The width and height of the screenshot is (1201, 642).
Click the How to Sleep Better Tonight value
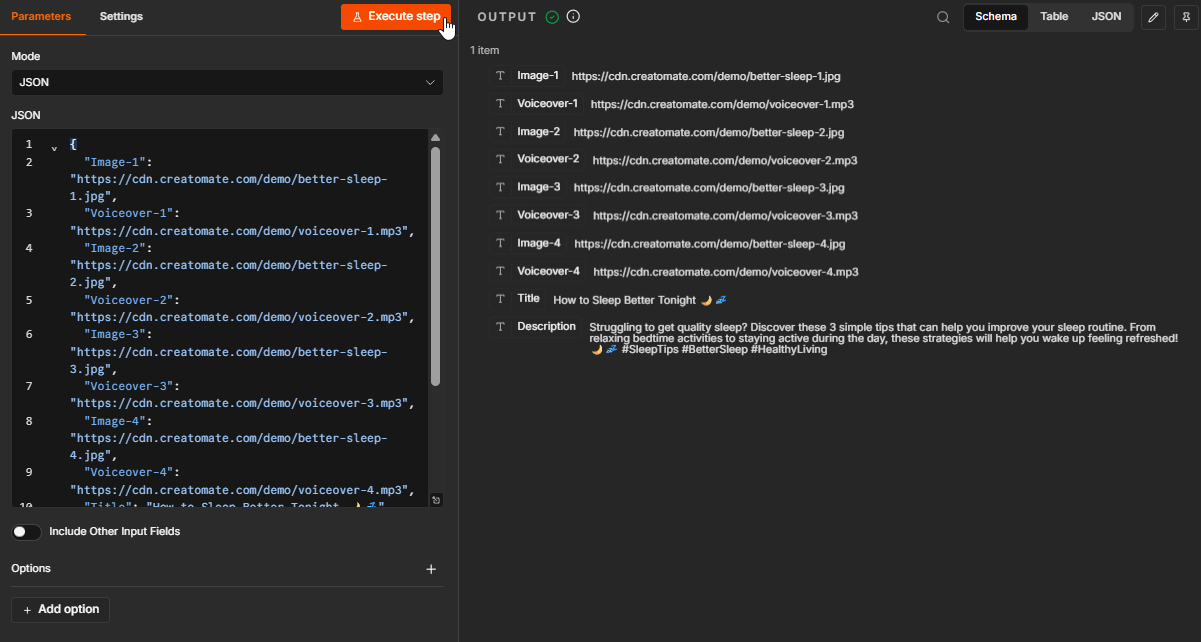click(x=640, y=300)
